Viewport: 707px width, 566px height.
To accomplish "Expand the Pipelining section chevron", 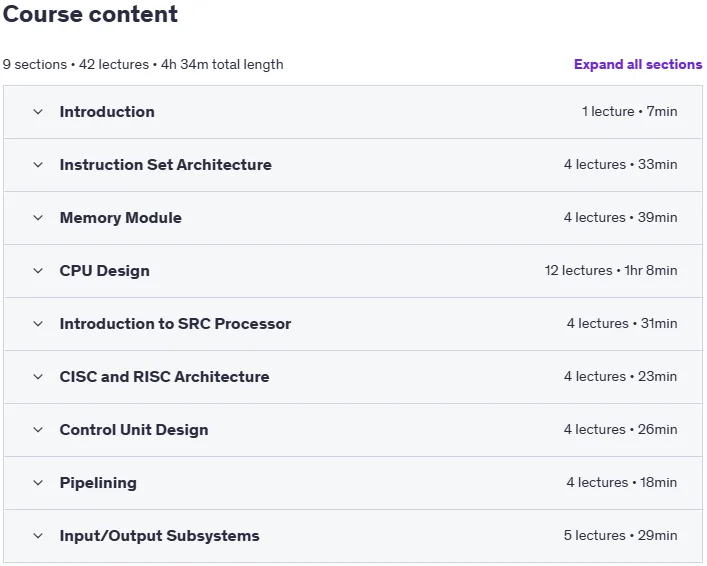I will [38, 483].
